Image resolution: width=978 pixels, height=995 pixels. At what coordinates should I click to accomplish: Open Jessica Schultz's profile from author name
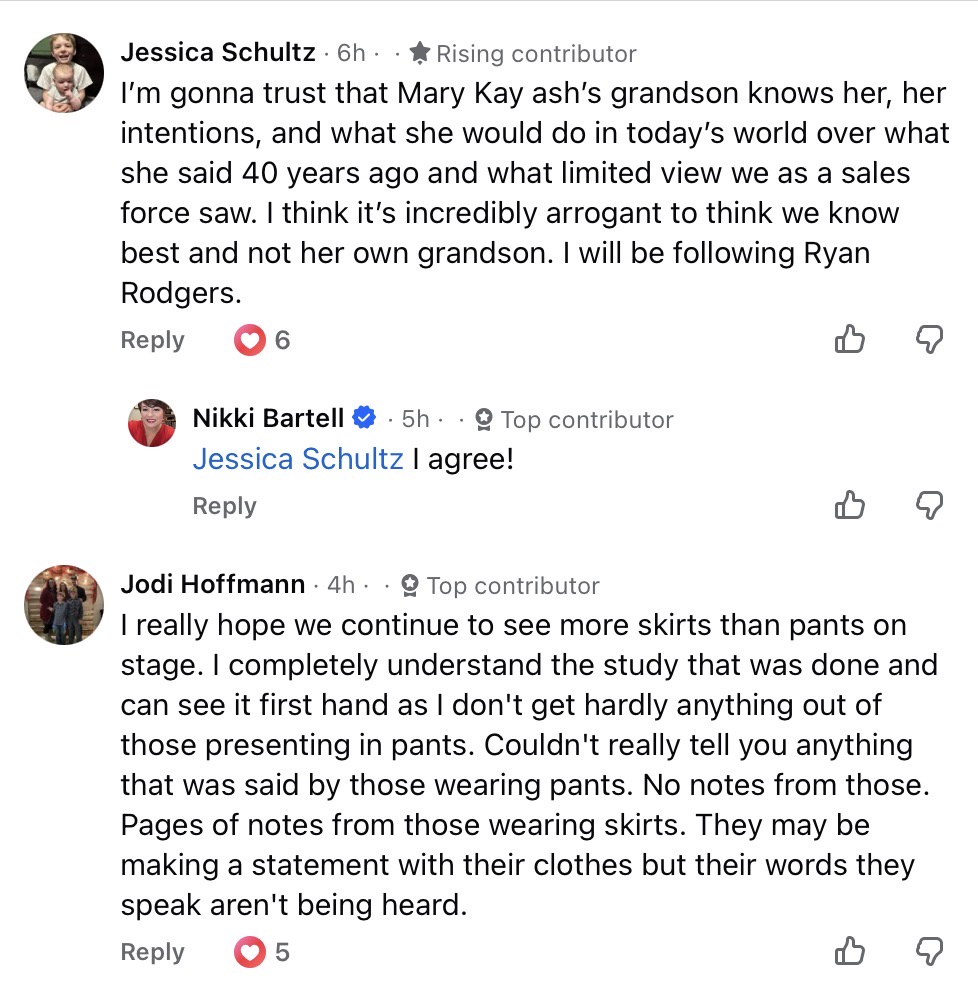click(218, 53)
